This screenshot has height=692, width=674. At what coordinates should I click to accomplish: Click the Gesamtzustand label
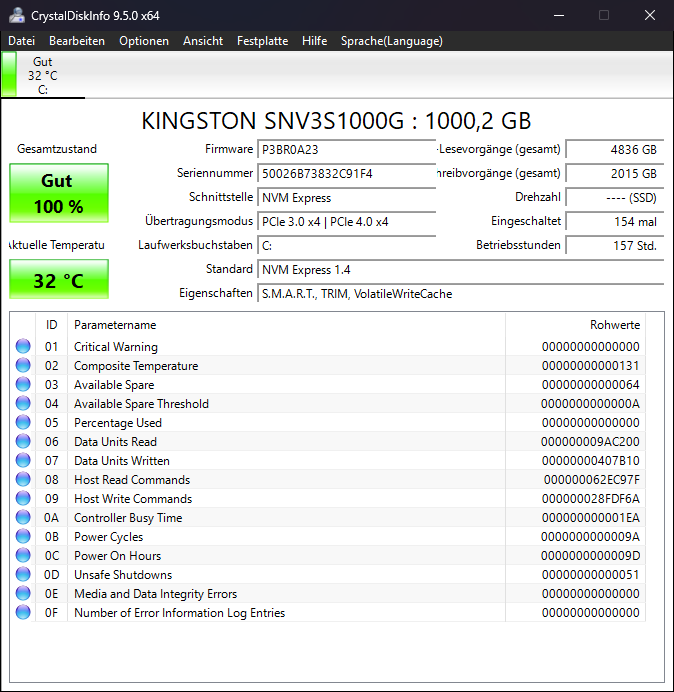(x=57, y=149)
